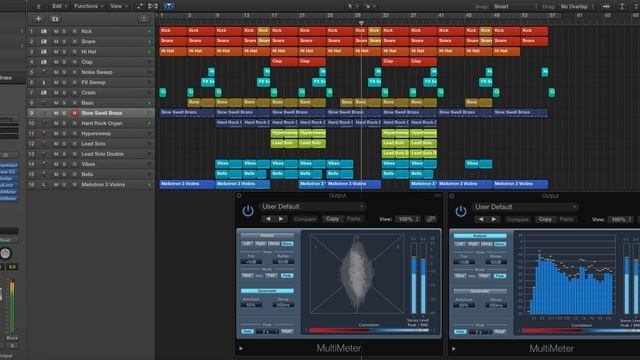Click the FX Sweep audio track icon
Screen dimensions: 640x360
coord(44,82)
